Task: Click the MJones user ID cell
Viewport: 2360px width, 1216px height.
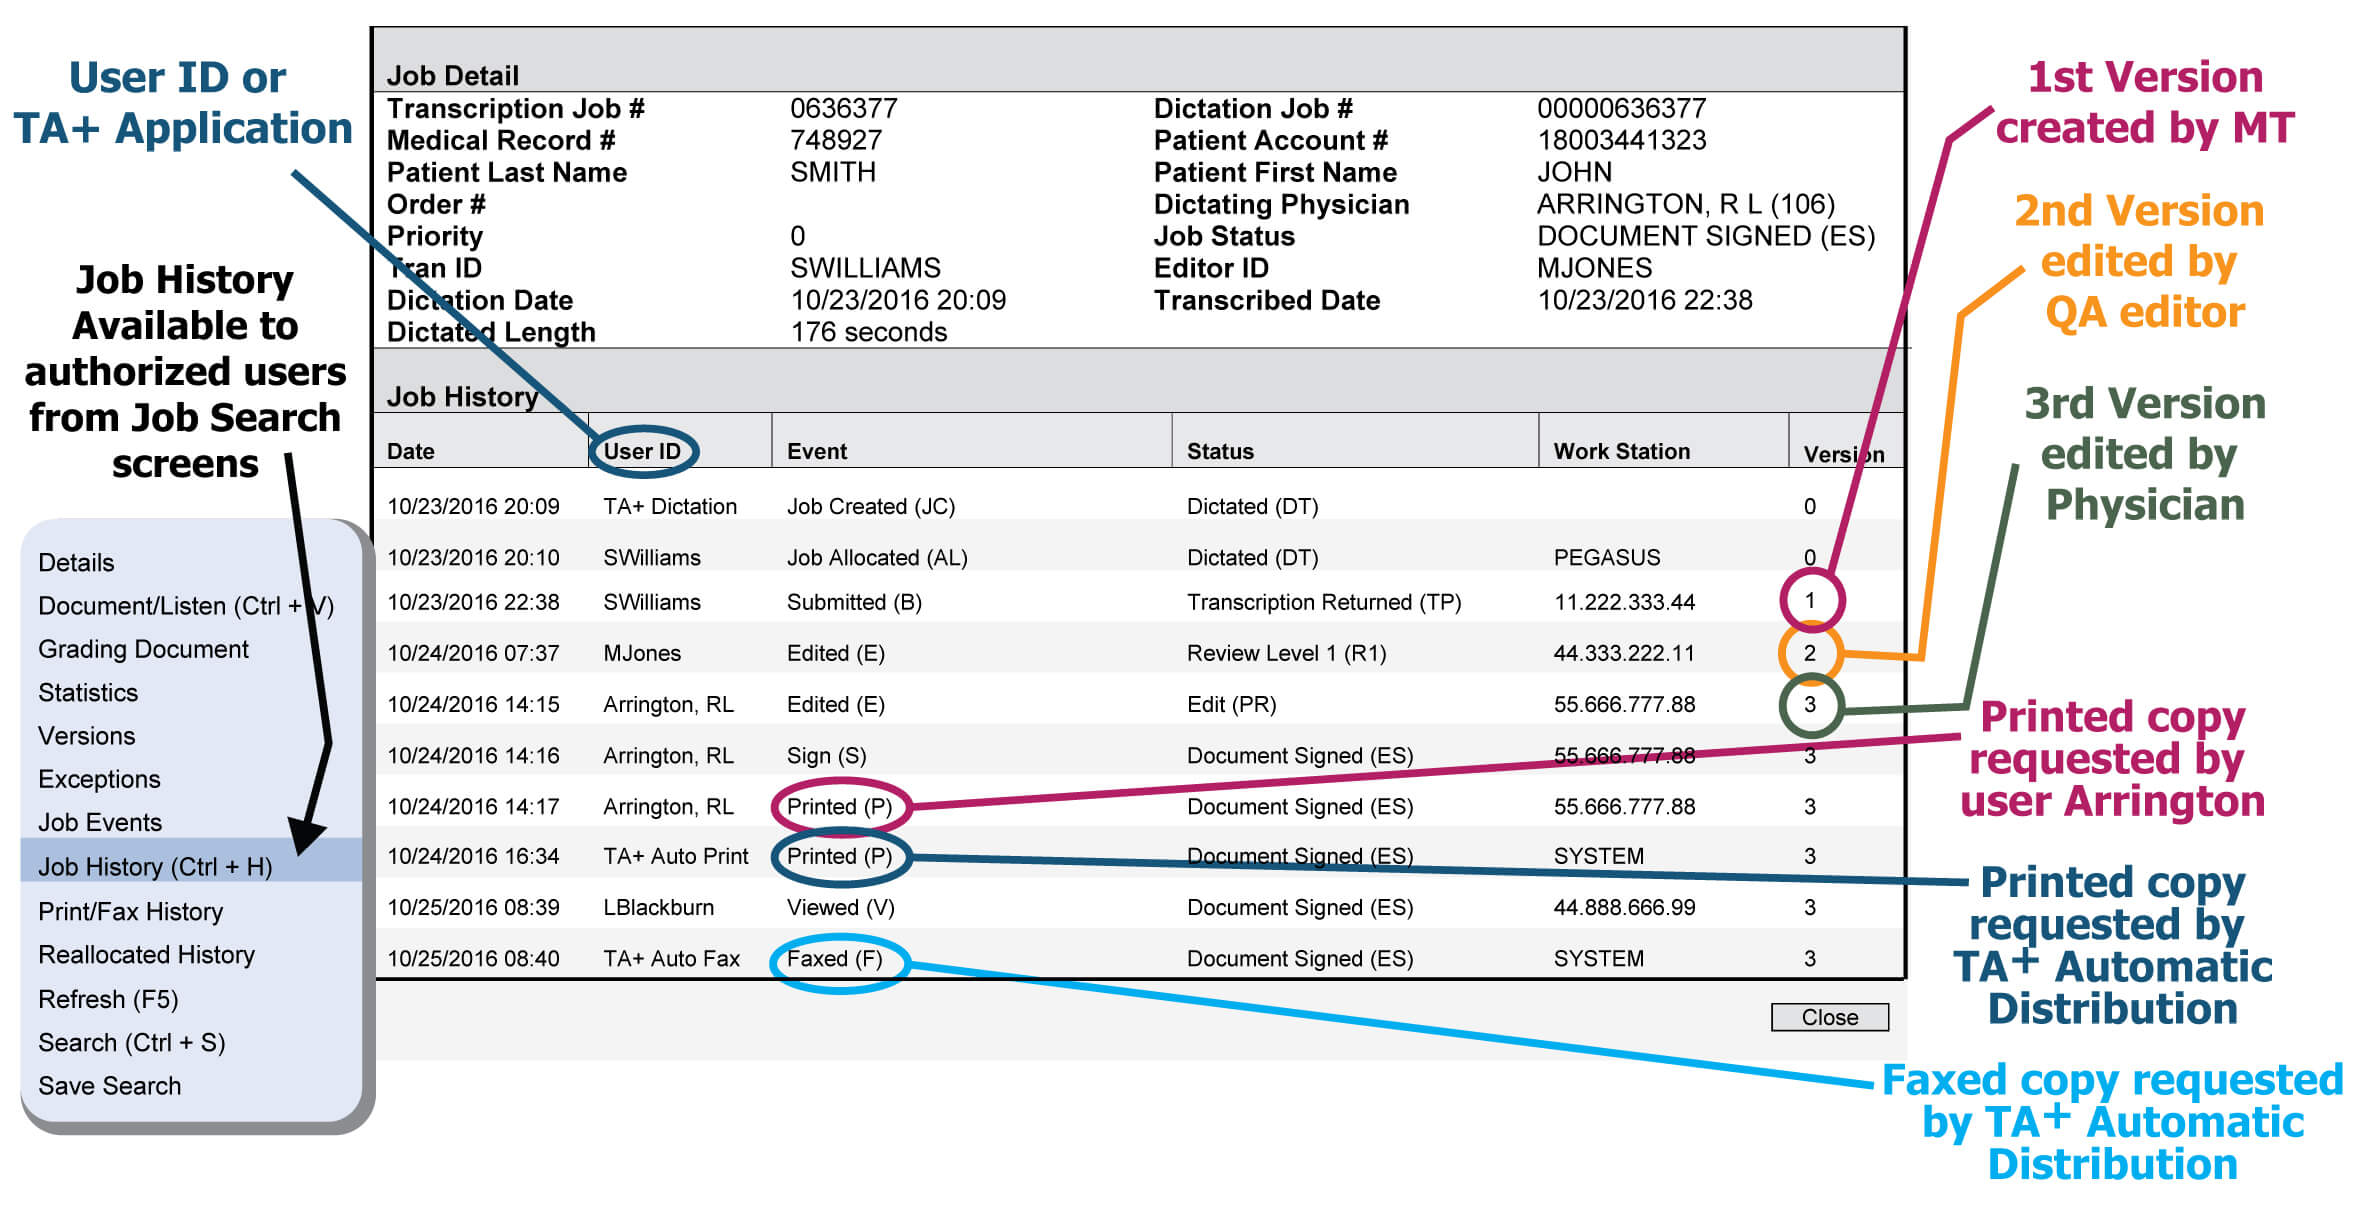Action: tap(642, 653)
